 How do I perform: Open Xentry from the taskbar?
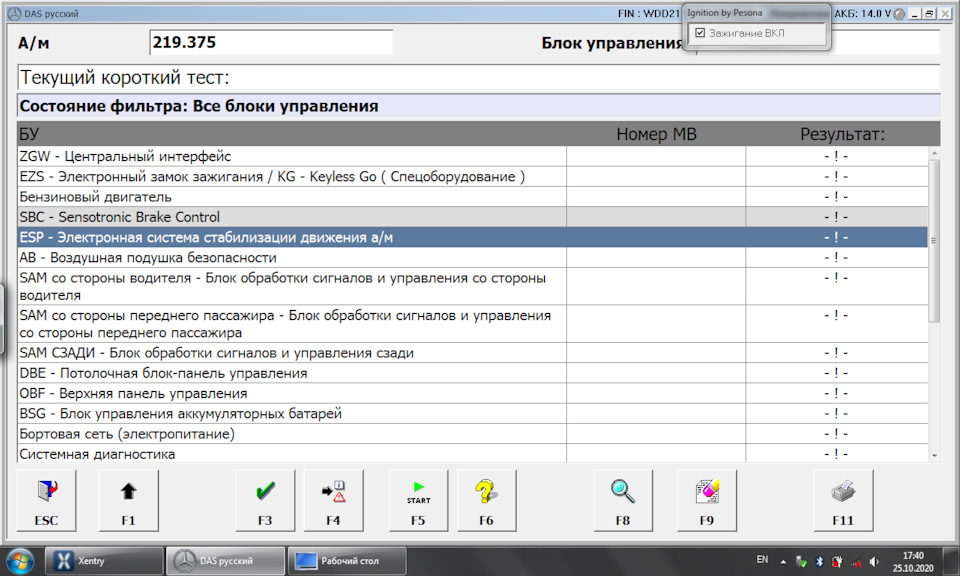point(103,561)
